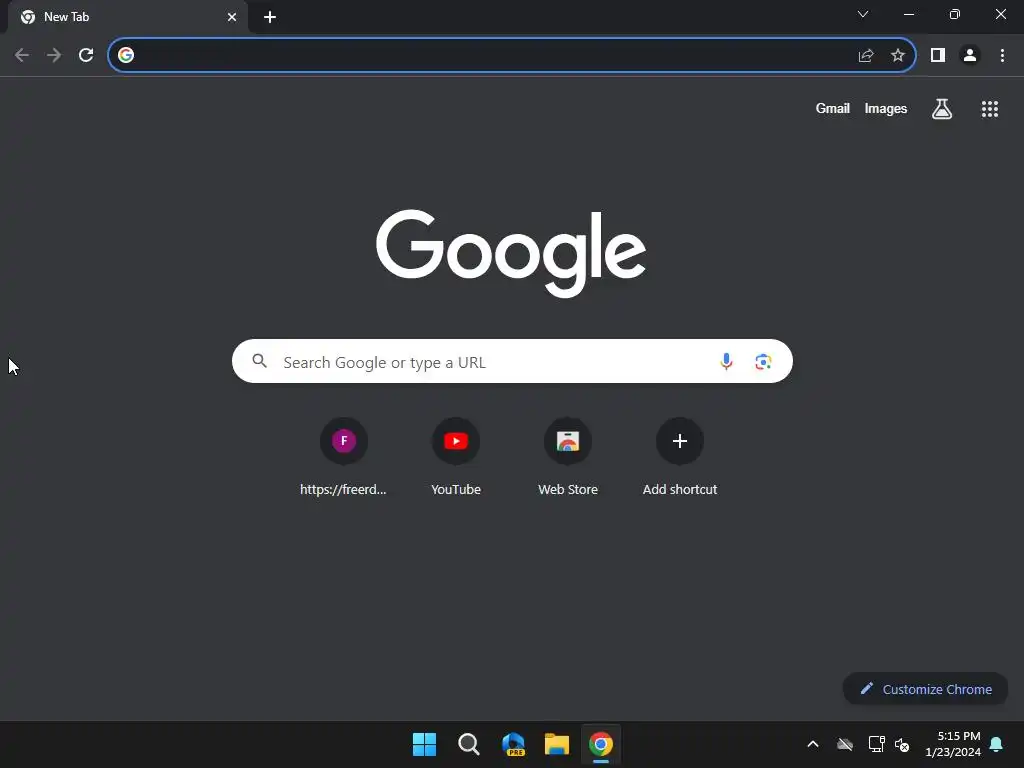Open Search Labs flask icon
Viewport: 1024px width, 768px height.
coord(942,109)
